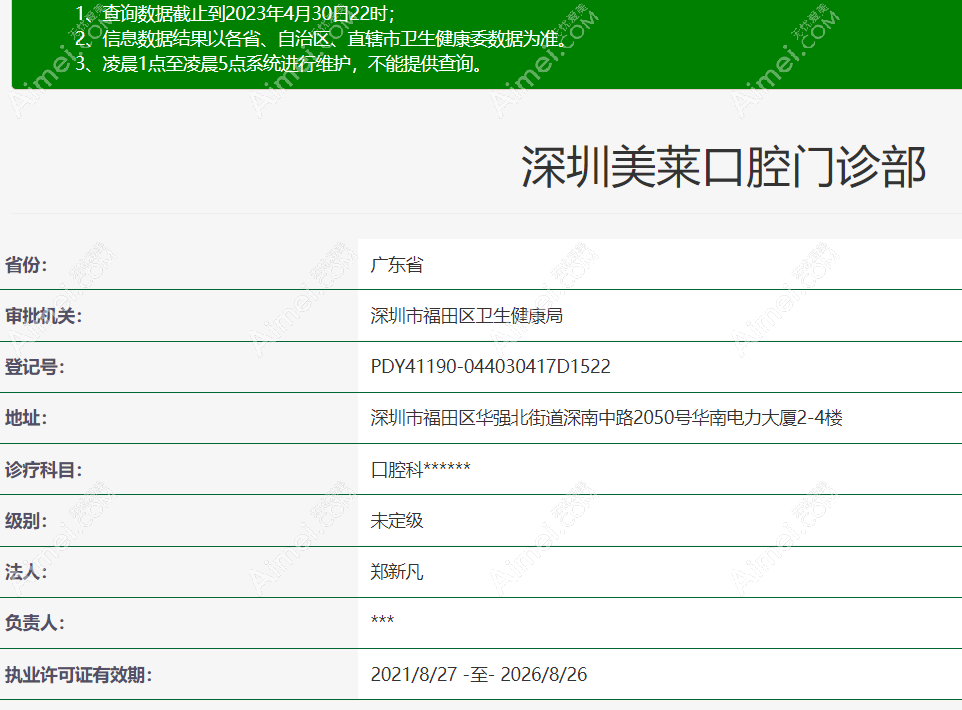Select the 执业许可证有效期 label

pyautogui.click(x=78, y=675)
